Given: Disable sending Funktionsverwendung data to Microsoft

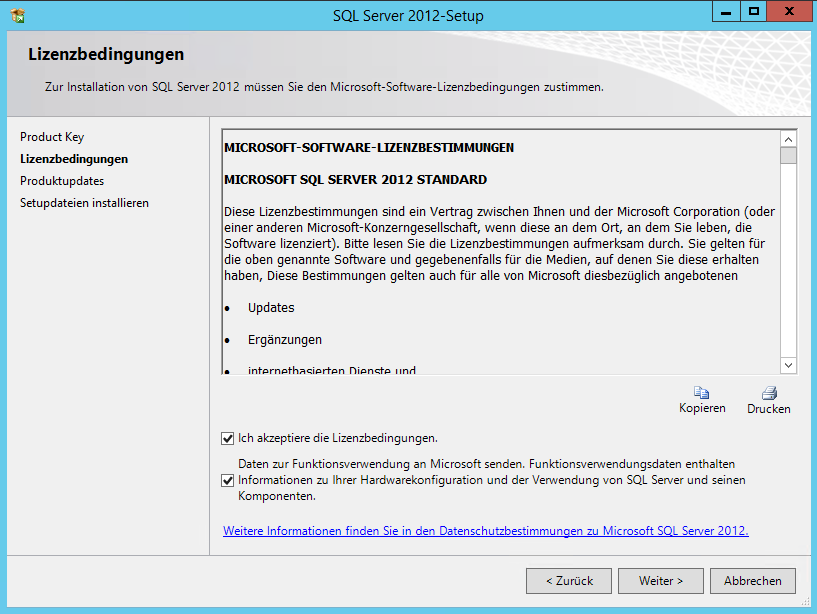Looking at the screenshot, I should pos(228,480).
